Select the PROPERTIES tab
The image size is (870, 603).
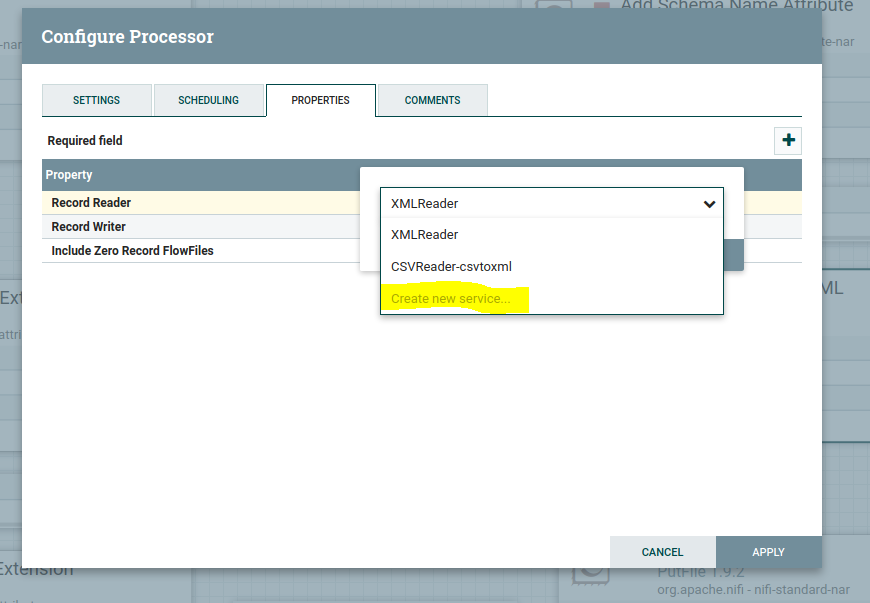[x=320, y=101]
